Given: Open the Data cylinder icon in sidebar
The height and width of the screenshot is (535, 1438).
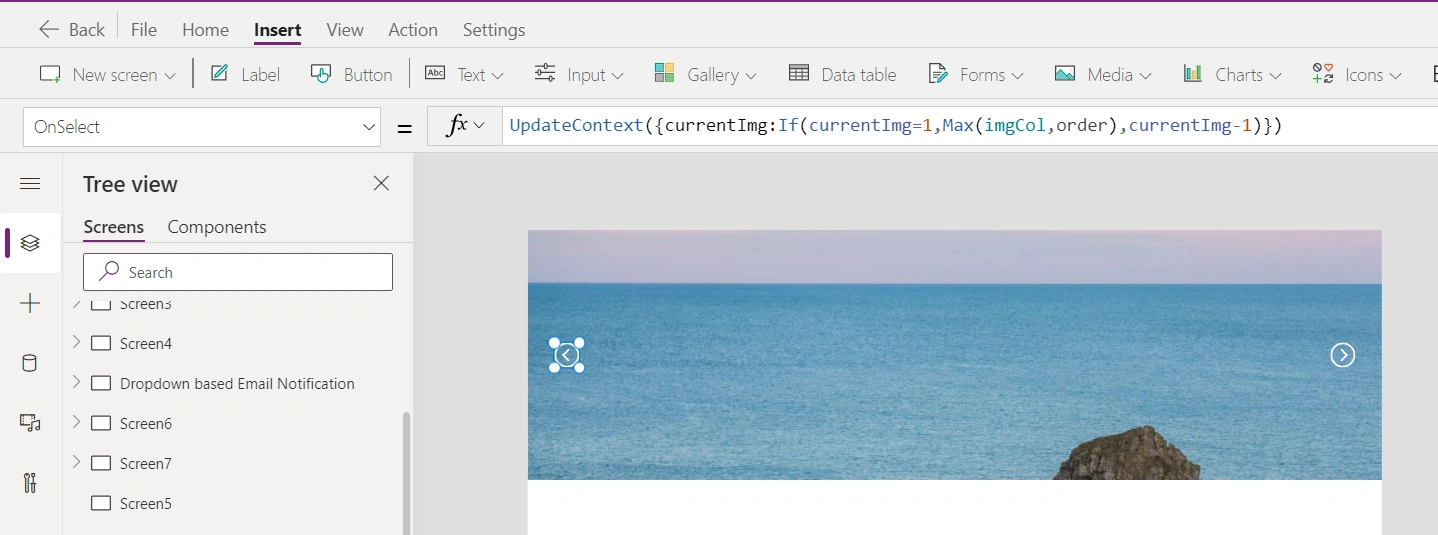Looking at the screenshot, I should [x=30, y=363].
